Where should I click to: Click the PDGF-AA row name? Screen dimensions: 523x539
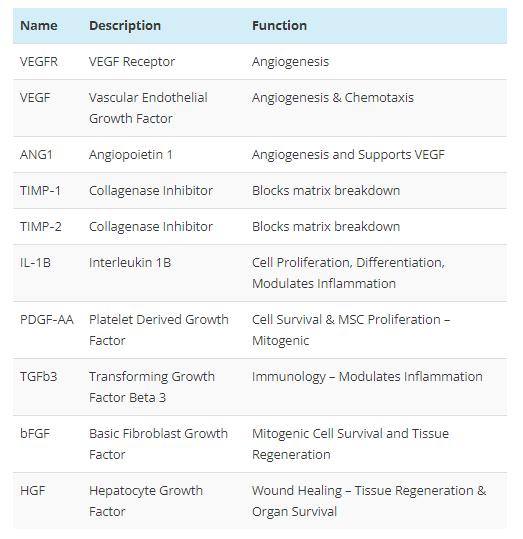[47, 320]
